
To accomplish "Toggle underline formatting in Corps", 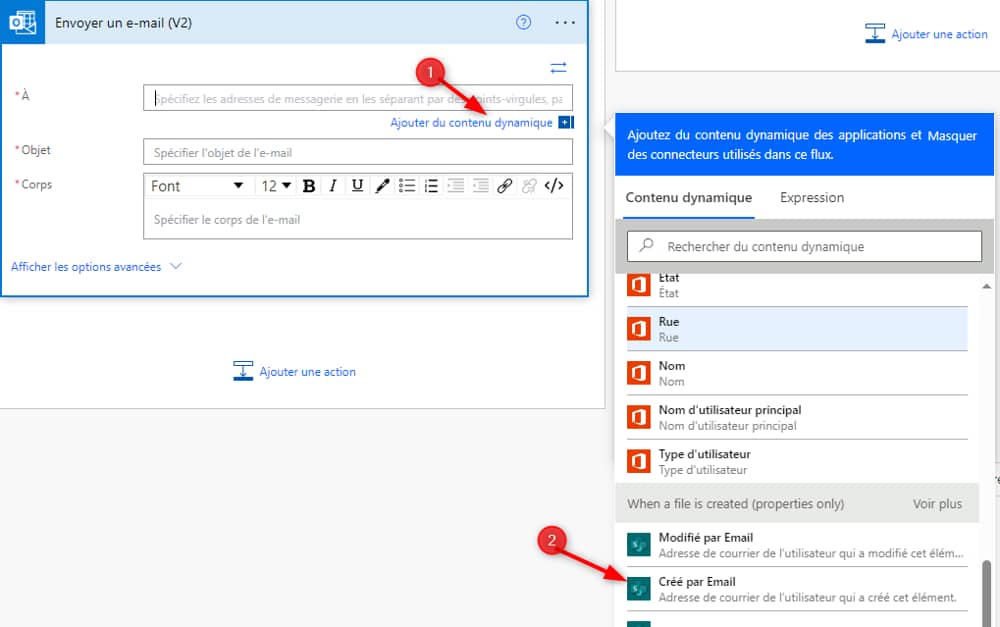I will (357, 186).
